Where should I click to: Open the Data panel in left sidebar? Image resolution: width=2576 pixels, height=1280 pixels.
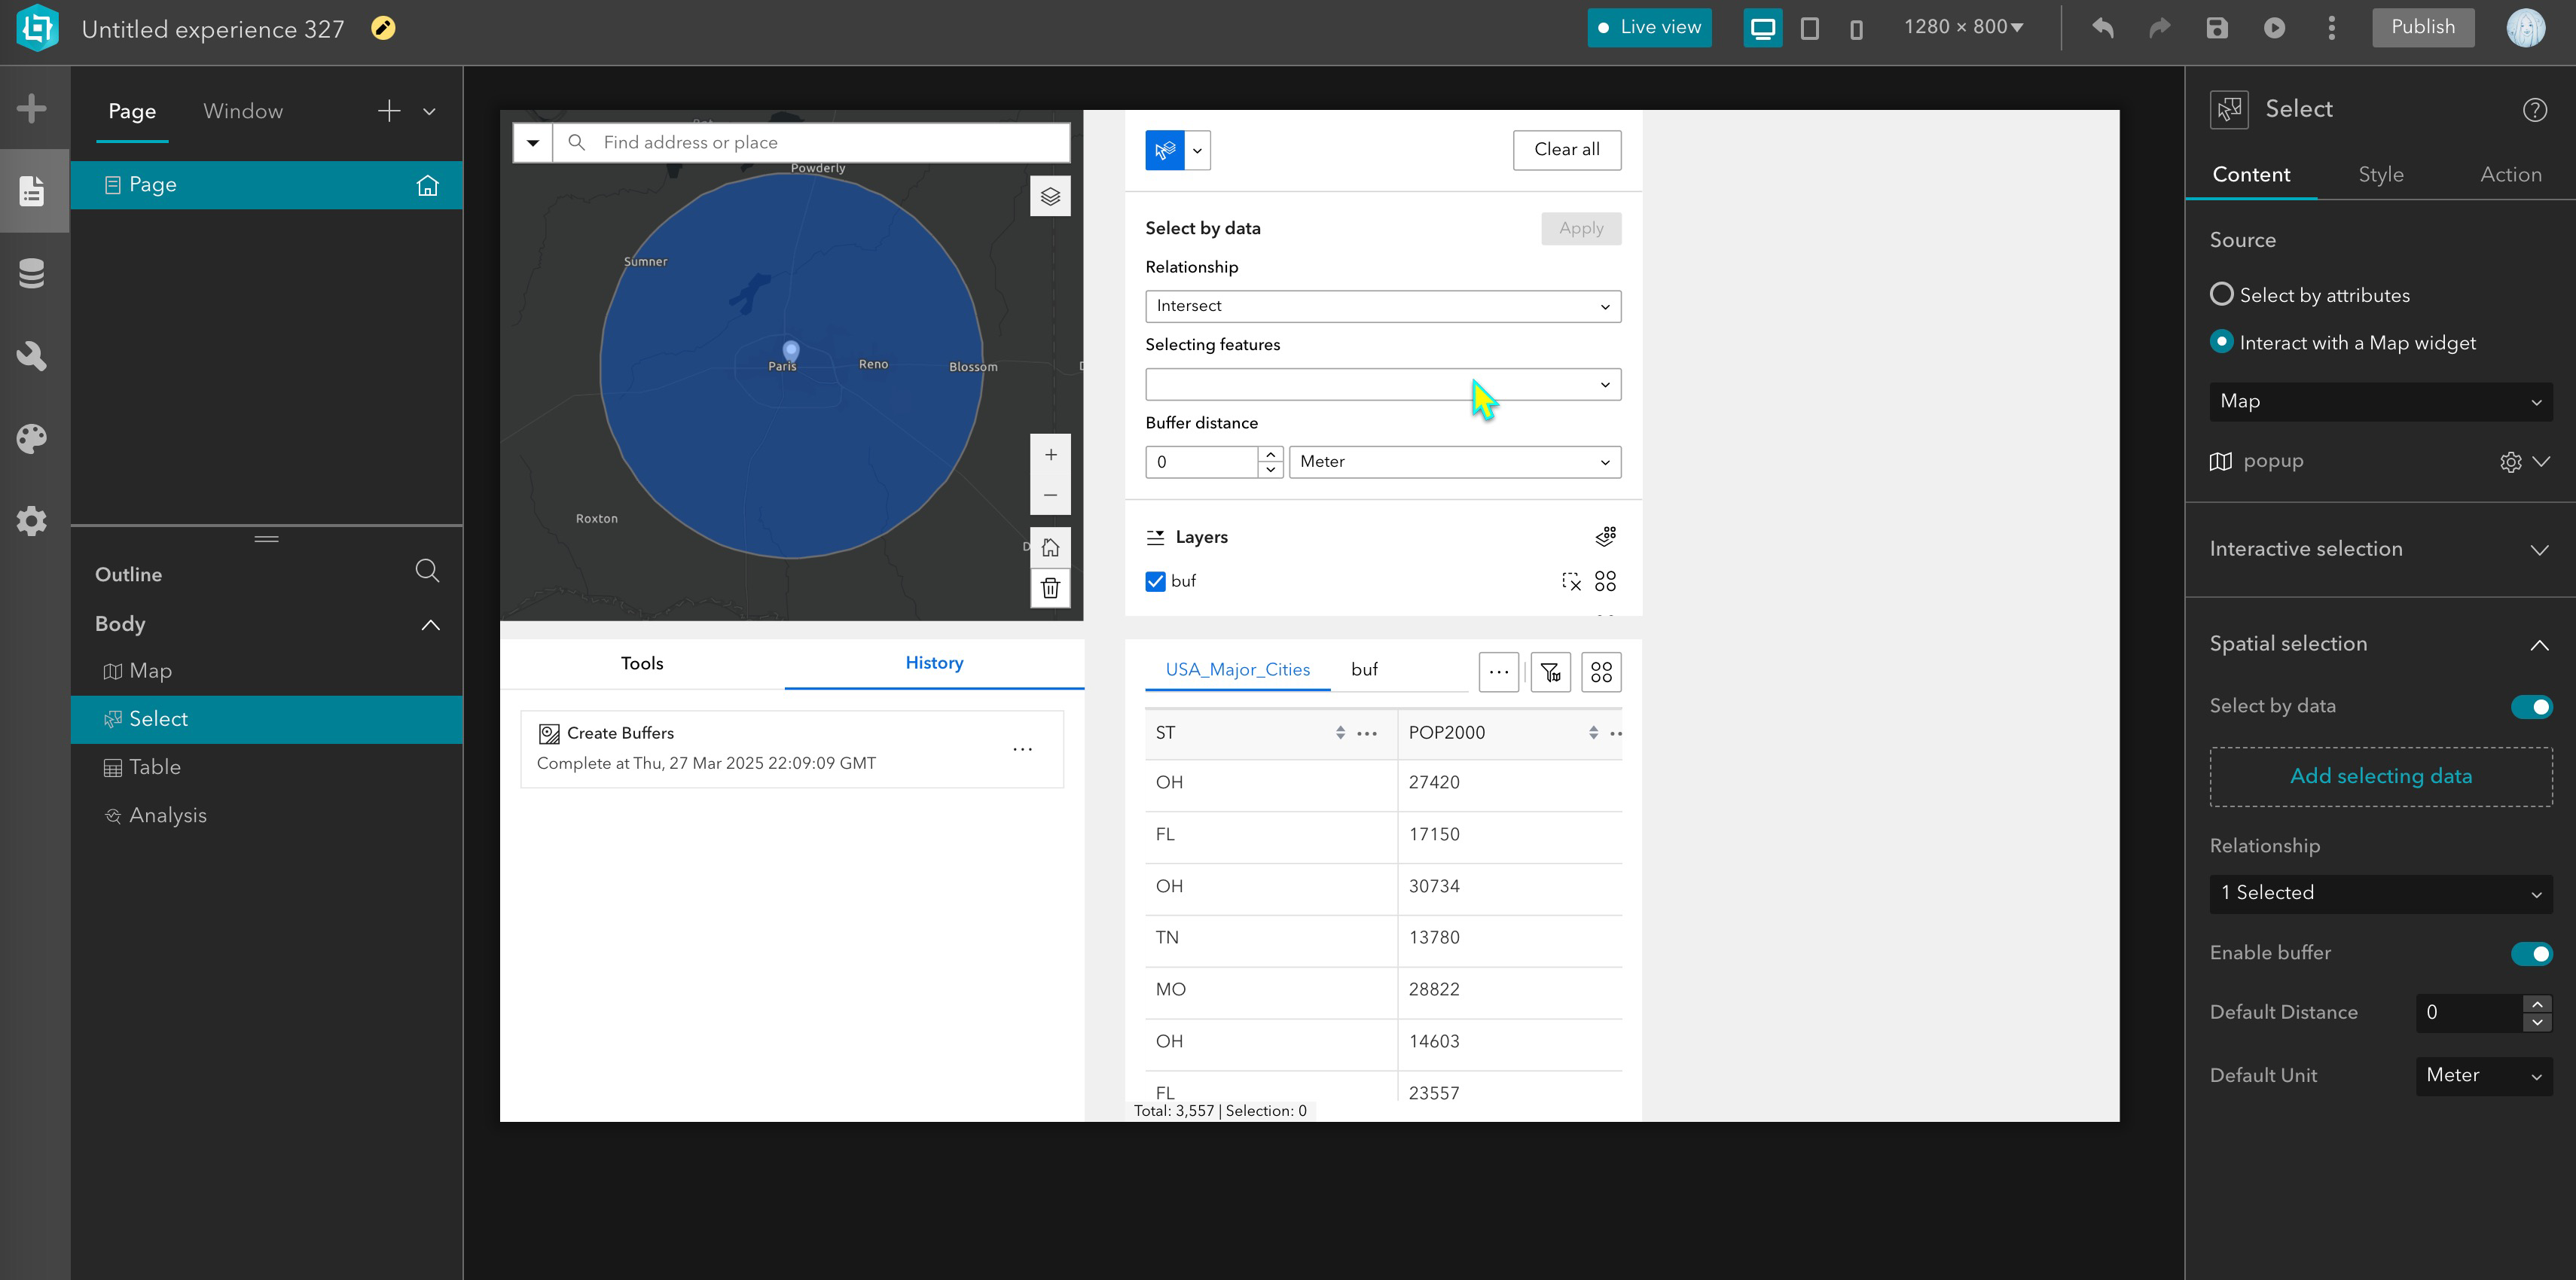pos(32,273)
